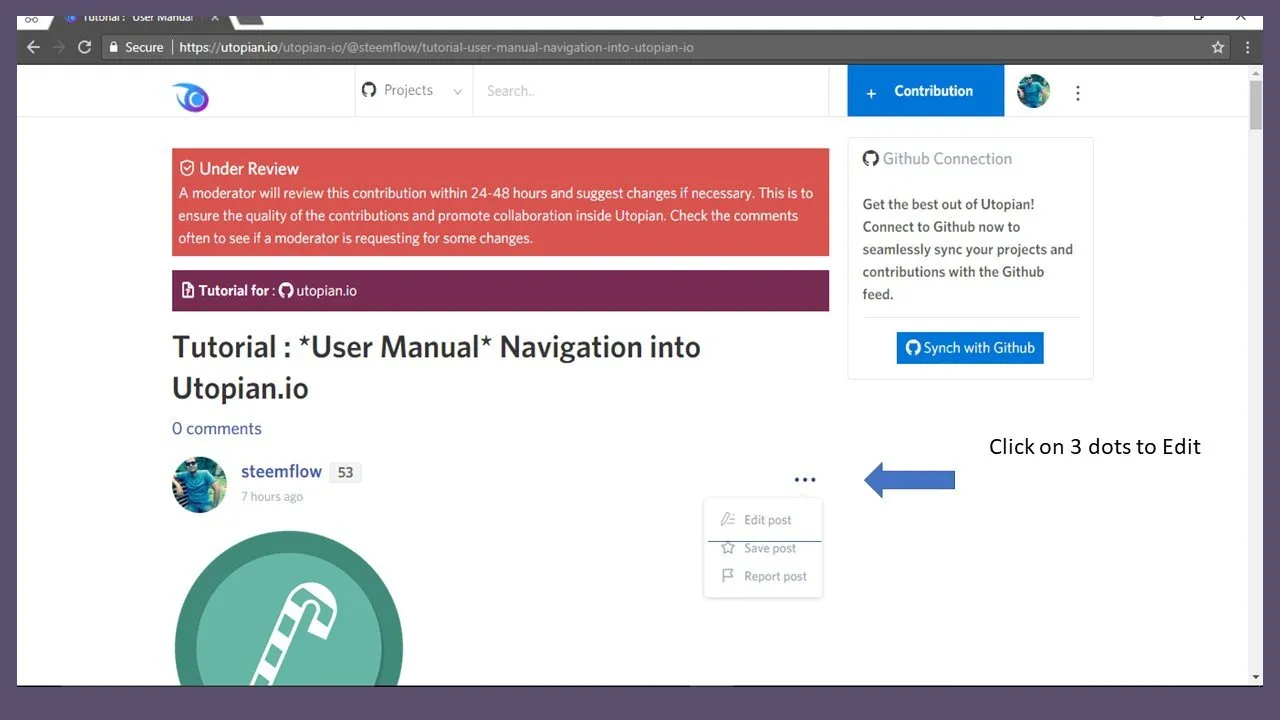Click the Contribution button

[x=925, y=91]
